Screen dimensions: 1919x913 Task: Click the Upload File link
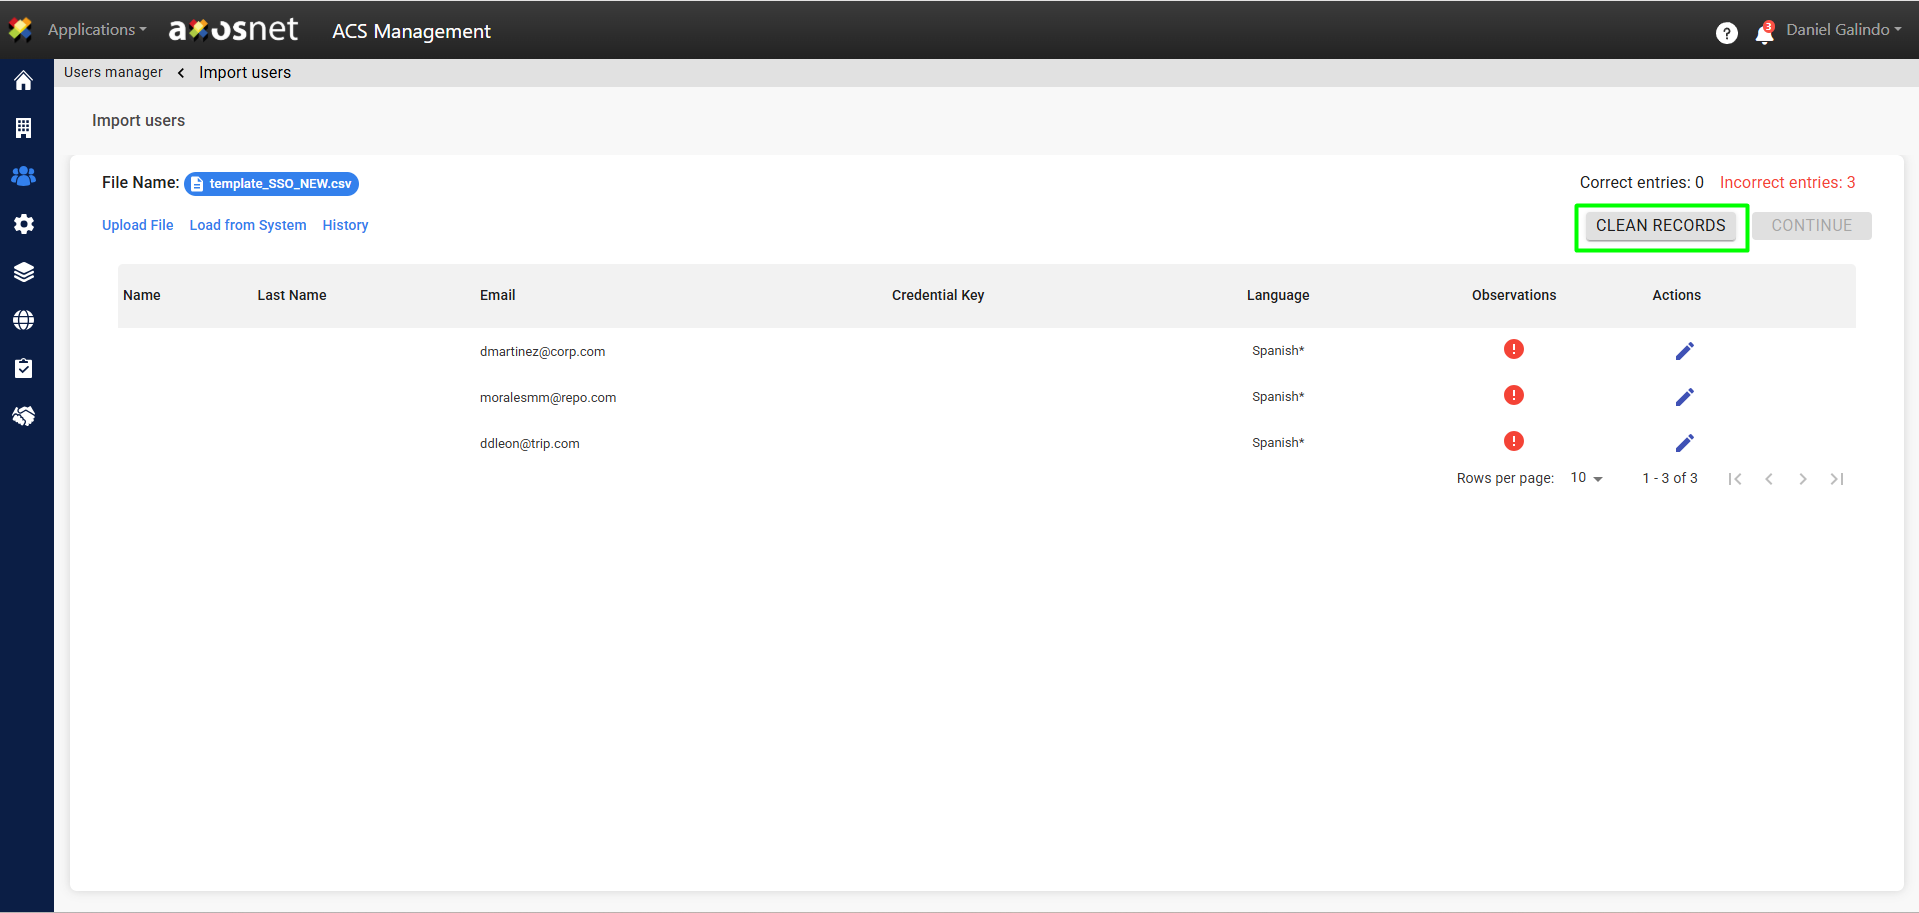pyautogui.click(x=137, y=225)
